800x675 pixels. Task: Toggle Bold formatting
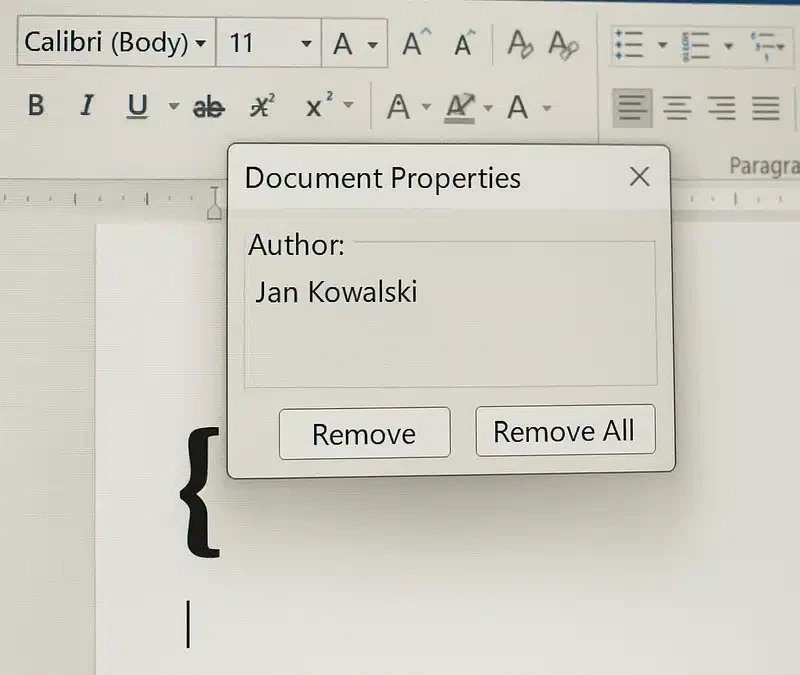36,106
